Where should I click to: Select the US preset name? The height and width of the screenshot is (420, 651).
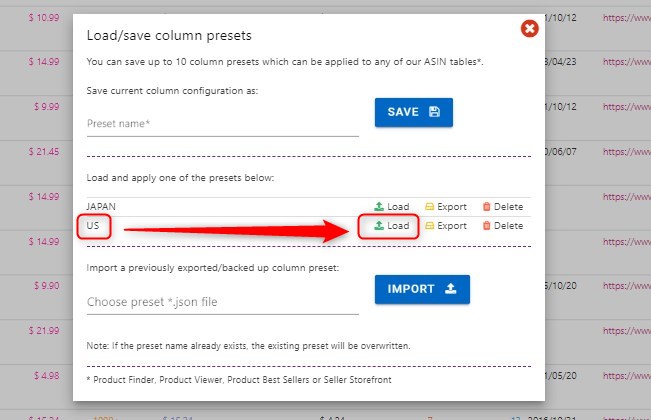click(x=93, y=226)
